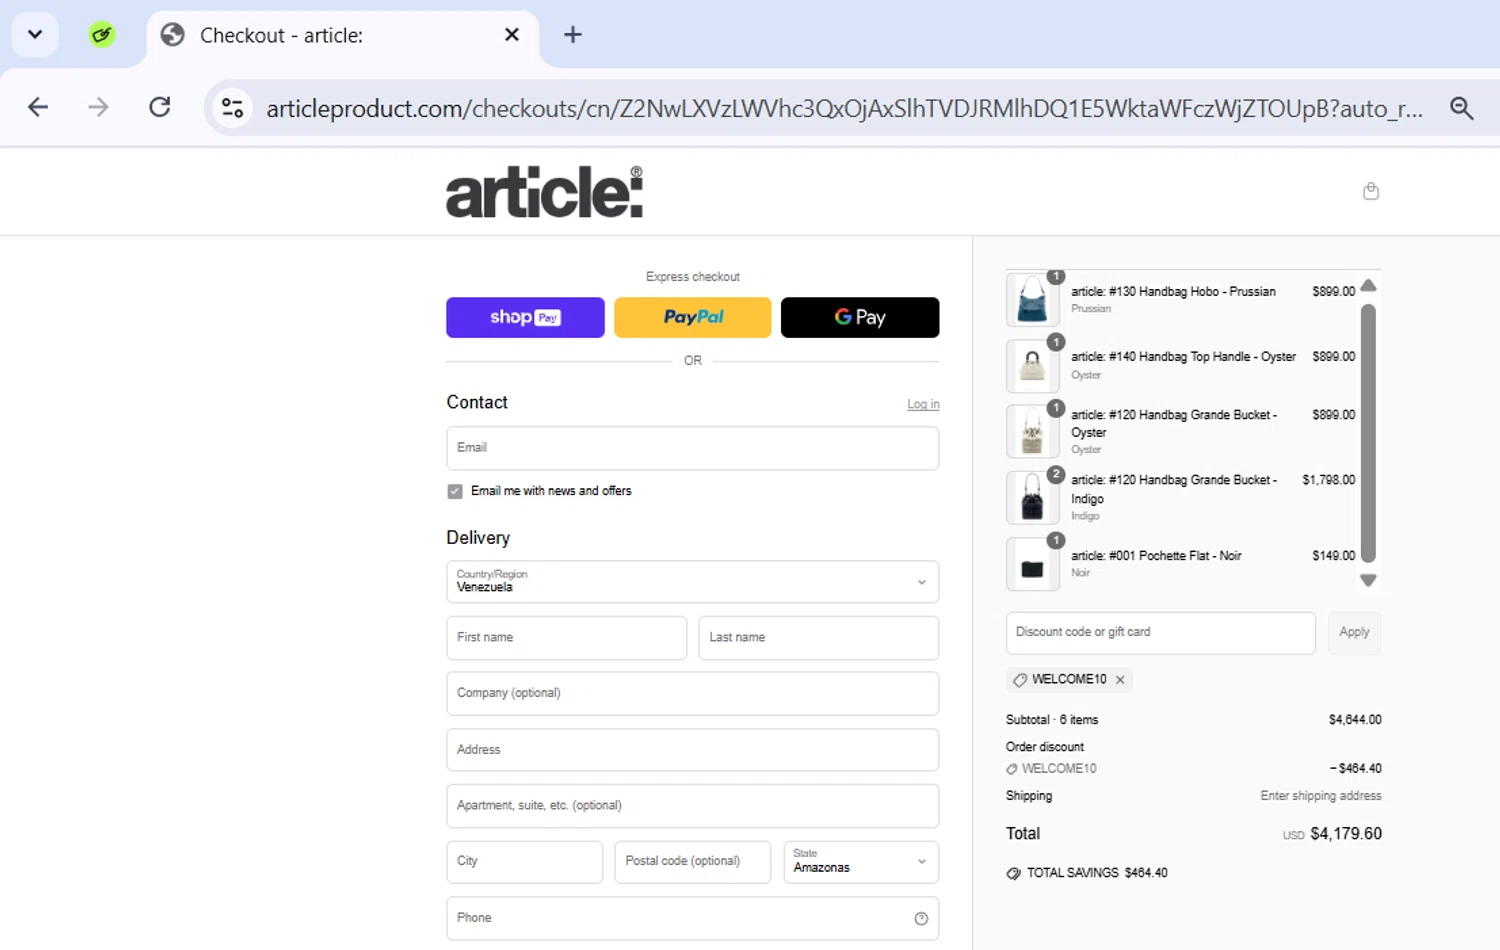The height and width of the screenshot is (950, 1500).
Task: Click the Apartment, suite field
Action: pos(693,806)
